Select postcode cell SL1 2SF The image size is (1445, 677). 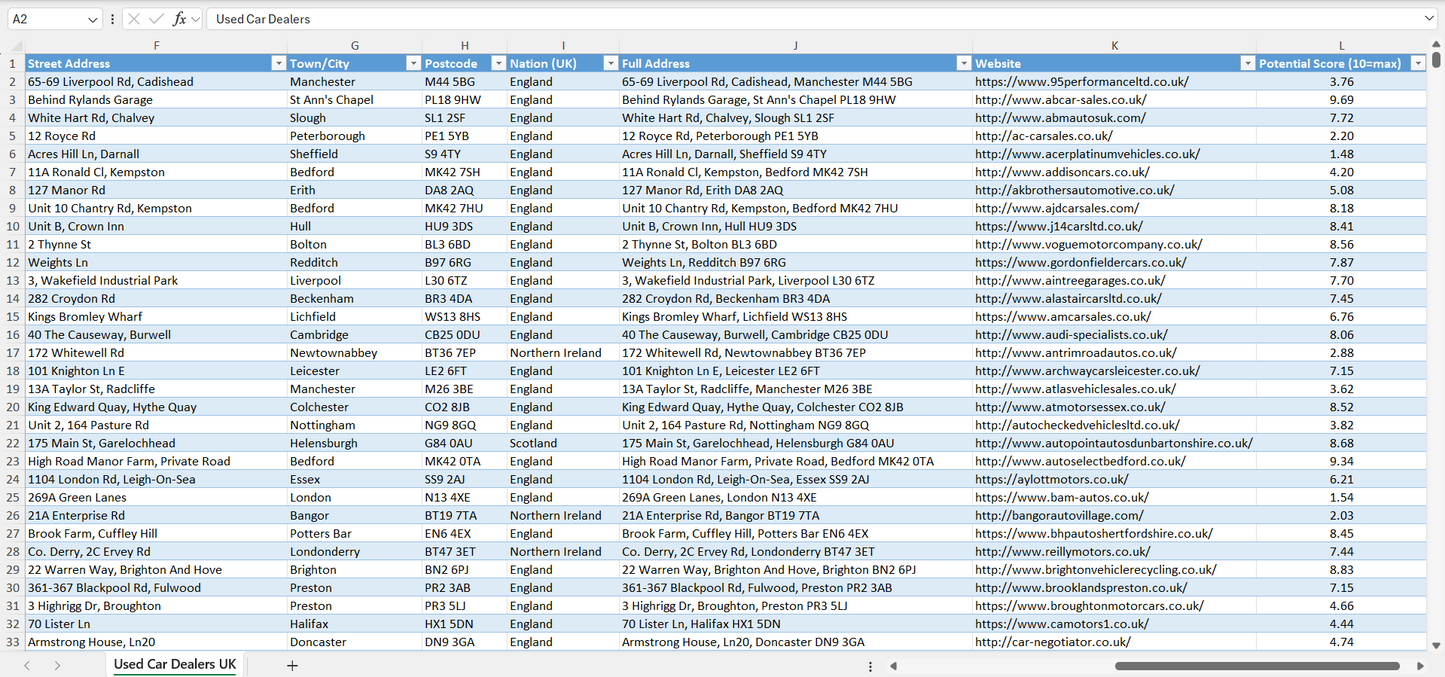464,118
